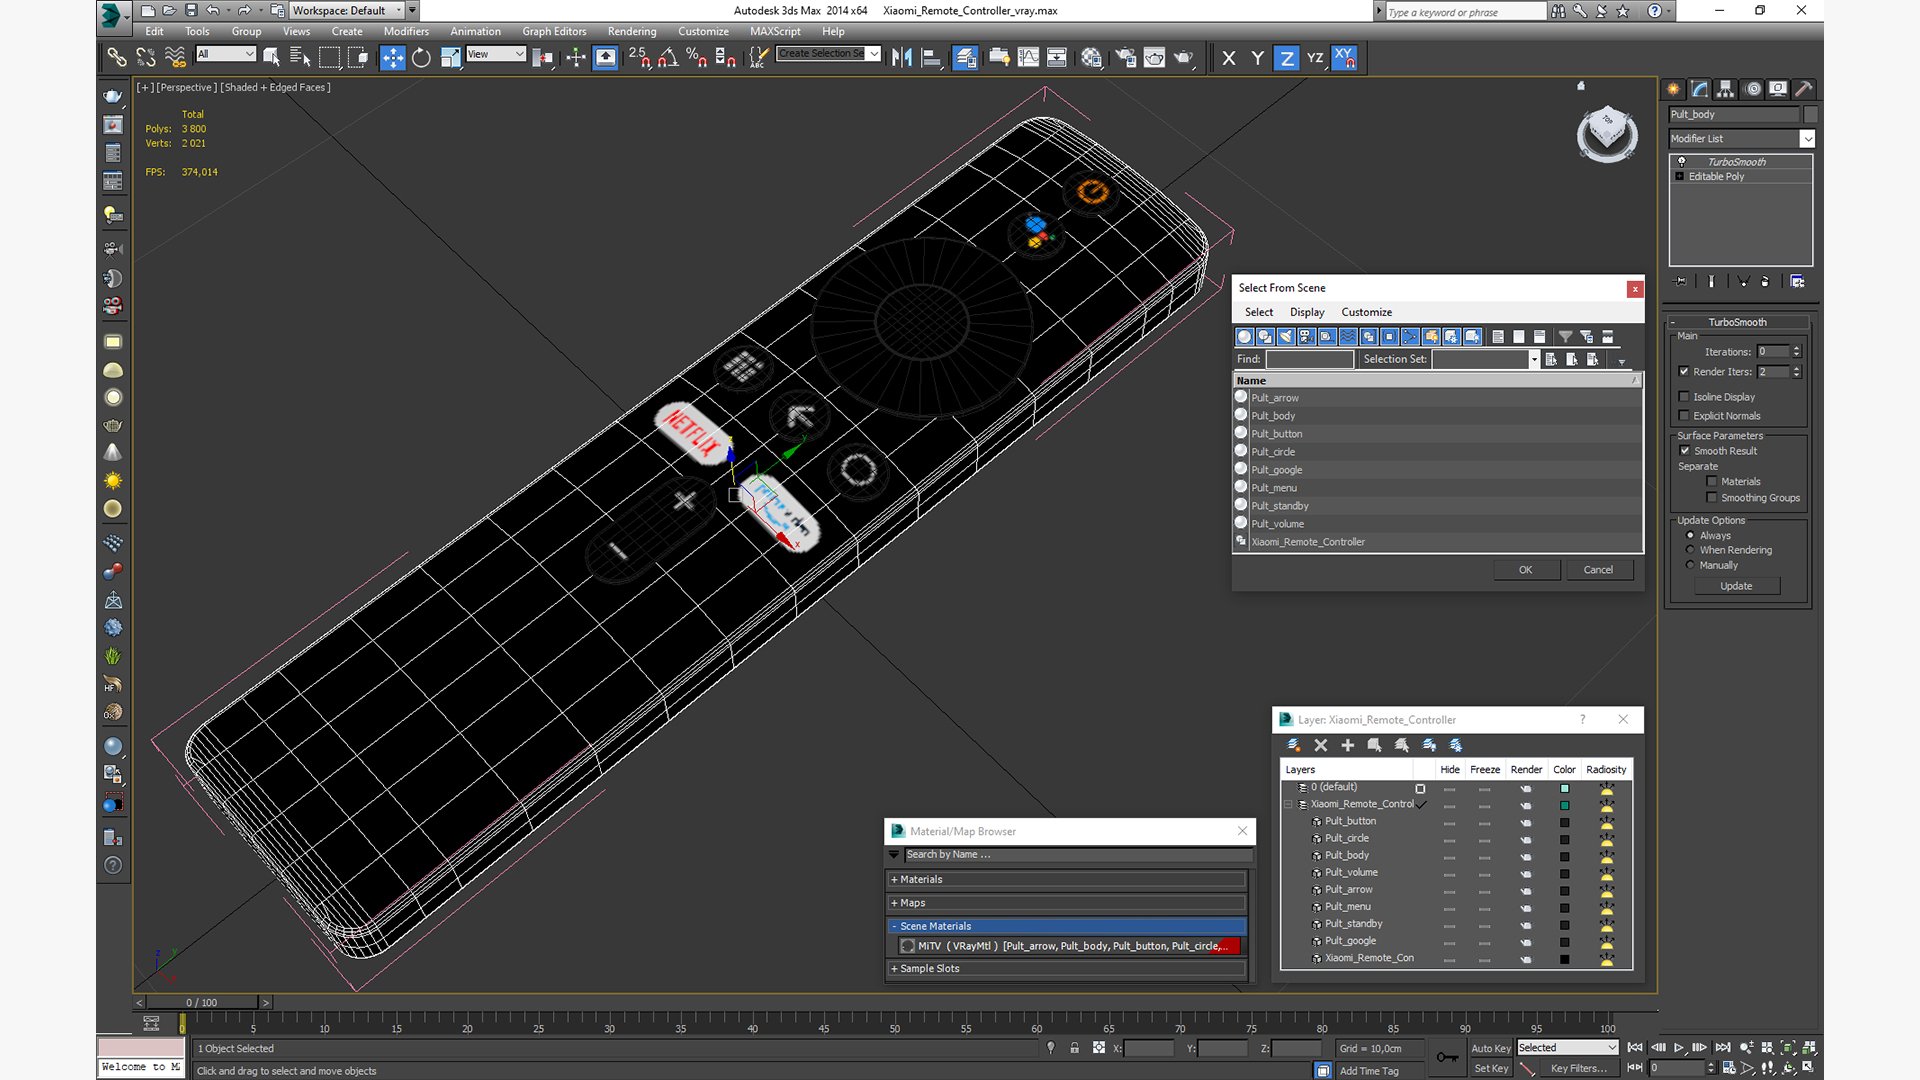This screenshot has width=1920, height=1080.
Task: Expand the Materials group in Material Browser
Action: pos(1067,880)
